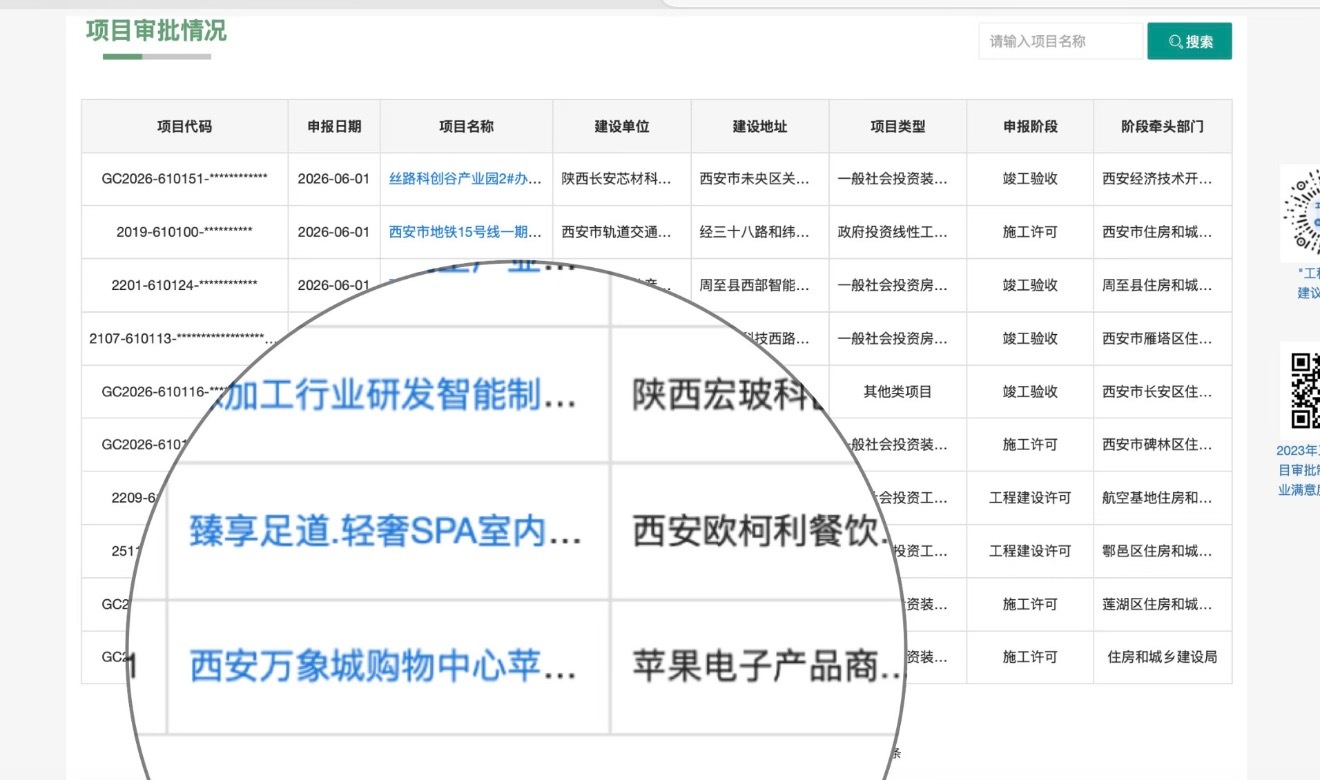Click the 住房和城乡建设局 department cell
This screenshot has width=1320, height=780.
pos(1163,657)
